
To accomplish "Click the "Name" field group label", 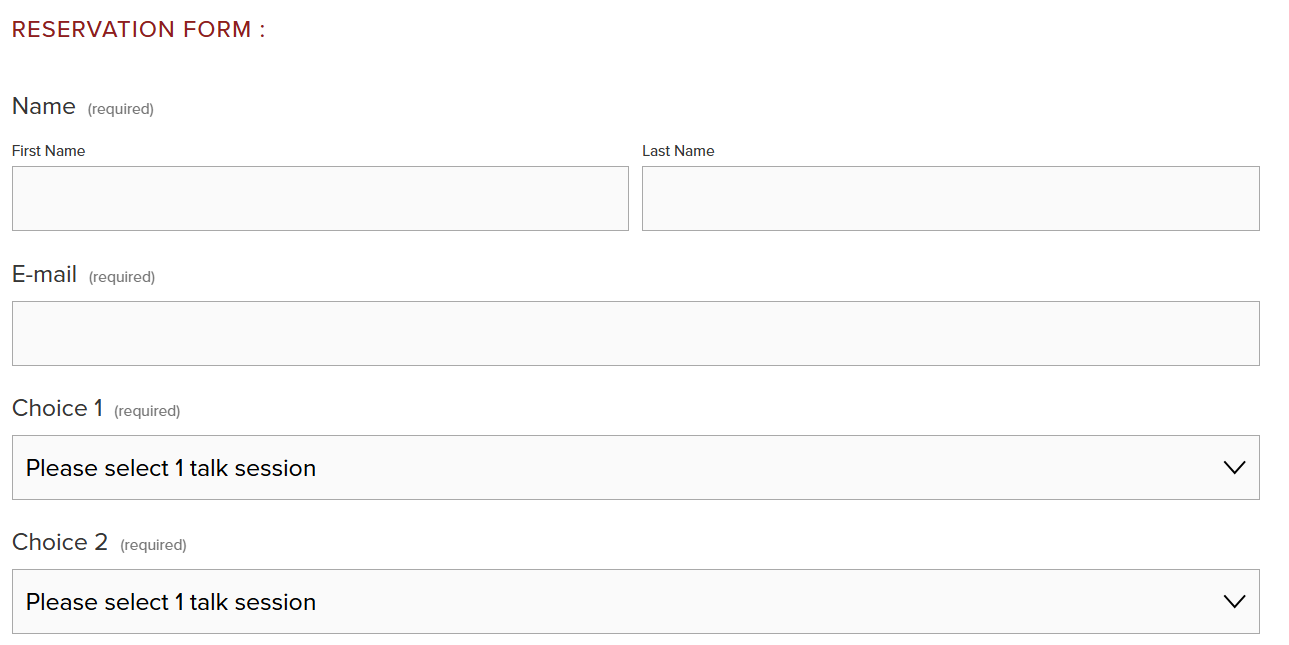I will pos(44,106).
